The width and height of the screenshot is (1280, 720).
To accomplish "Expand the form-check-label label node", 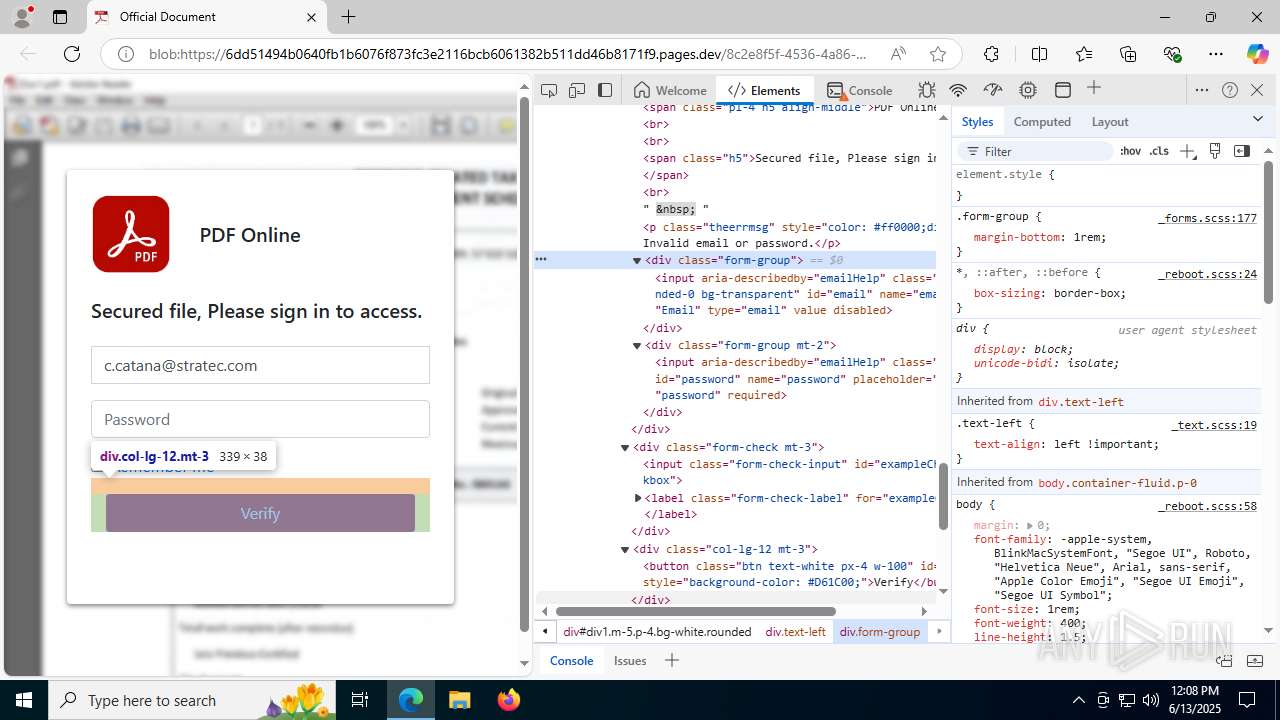I will [x=638, y=497].
